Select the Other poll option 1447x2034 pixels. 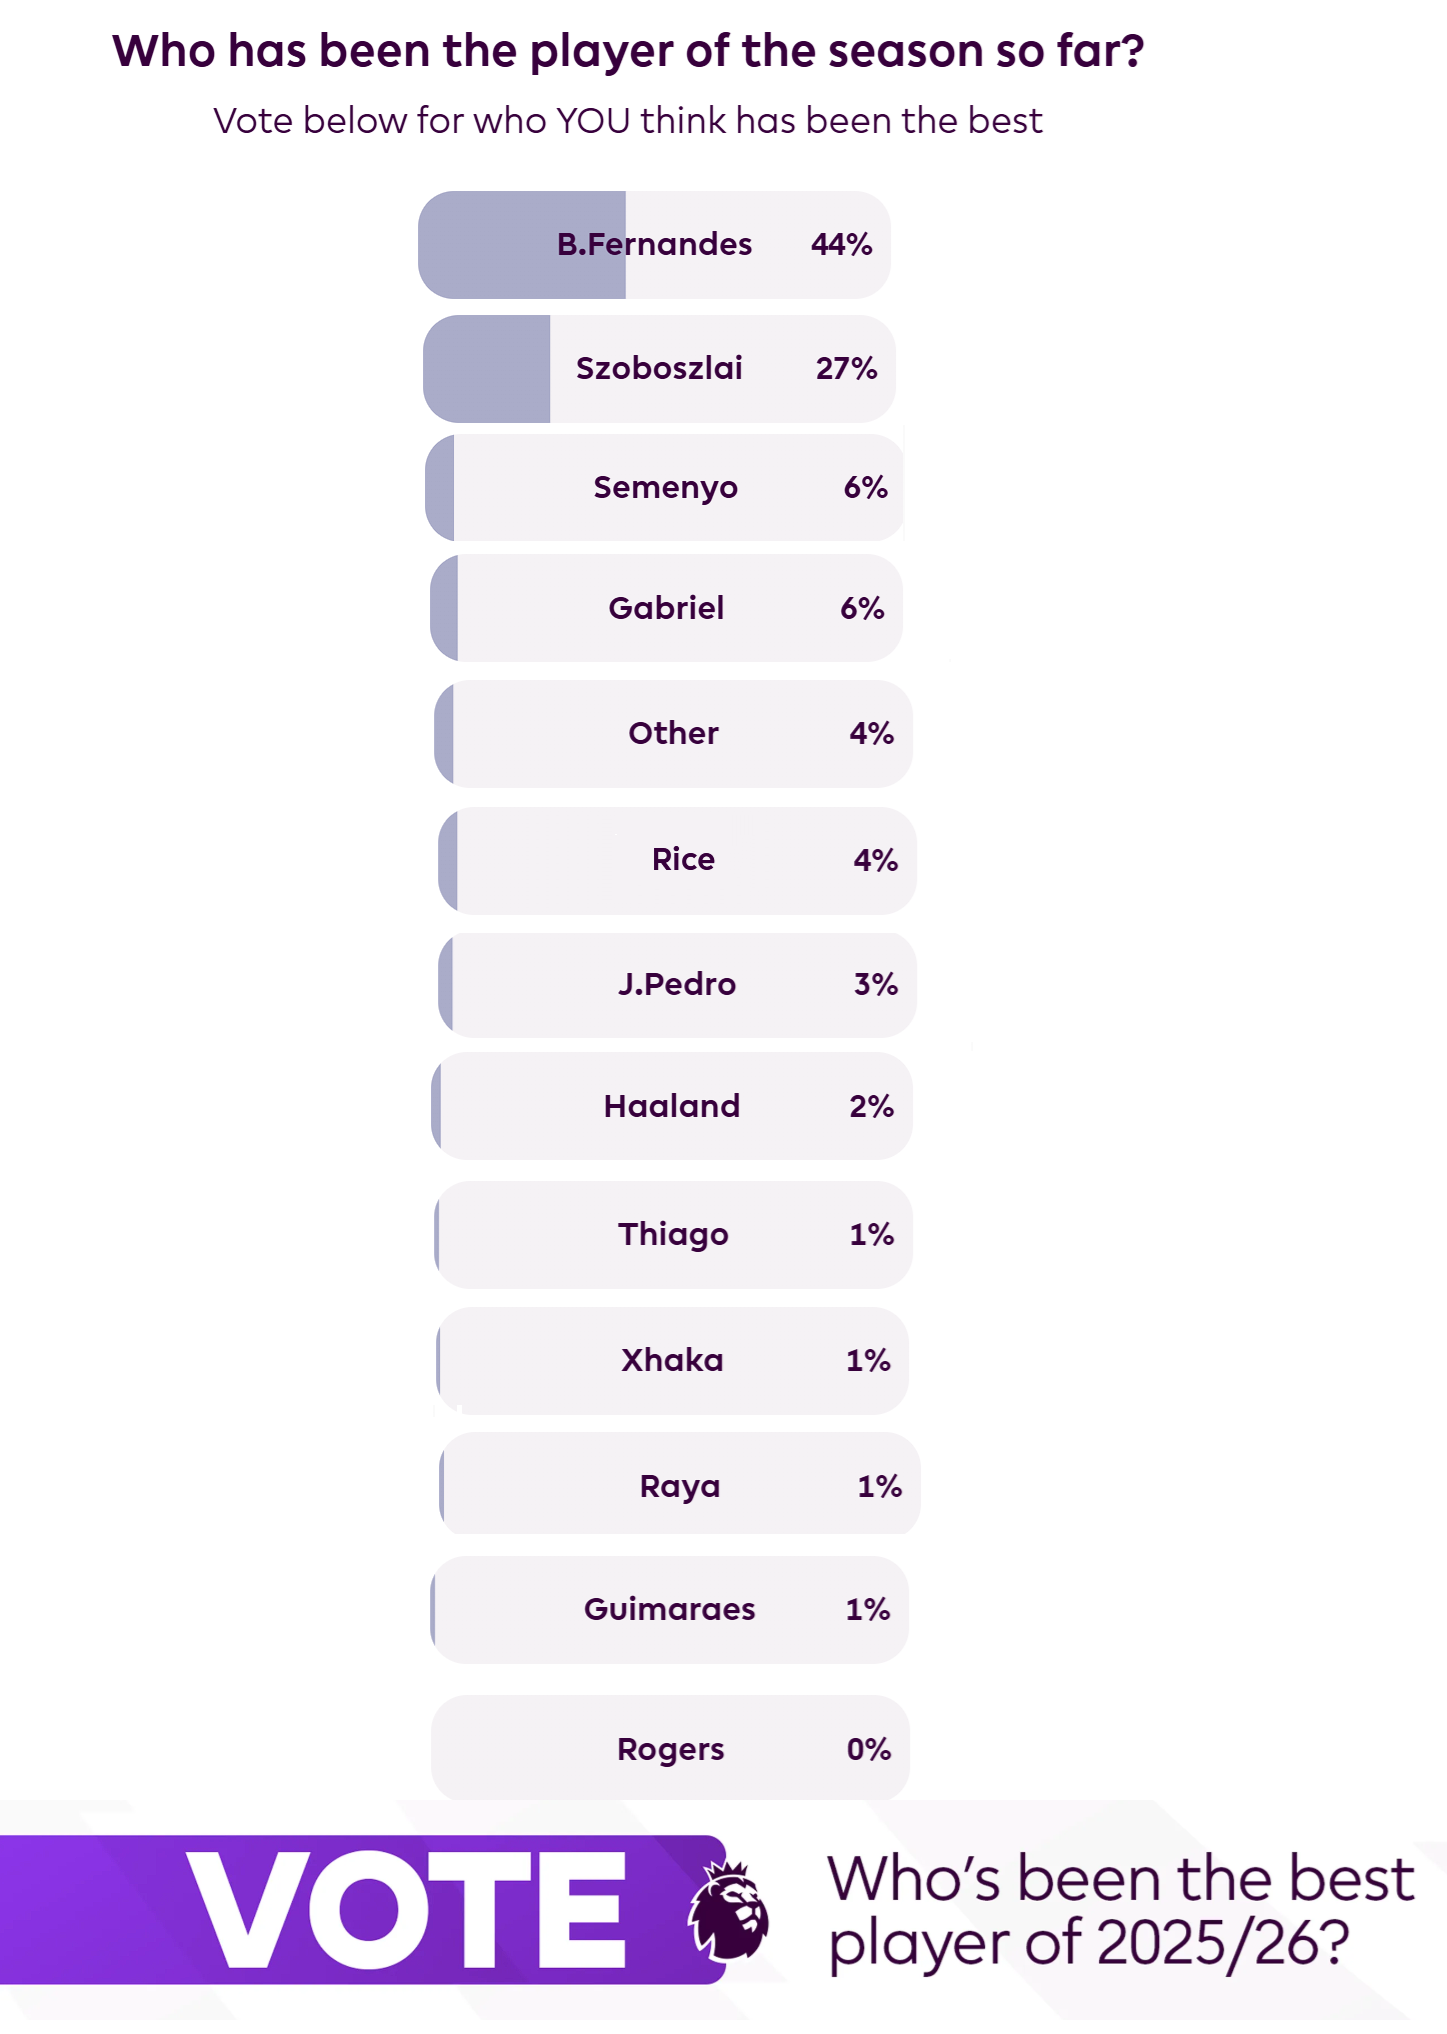pos(673,734)
